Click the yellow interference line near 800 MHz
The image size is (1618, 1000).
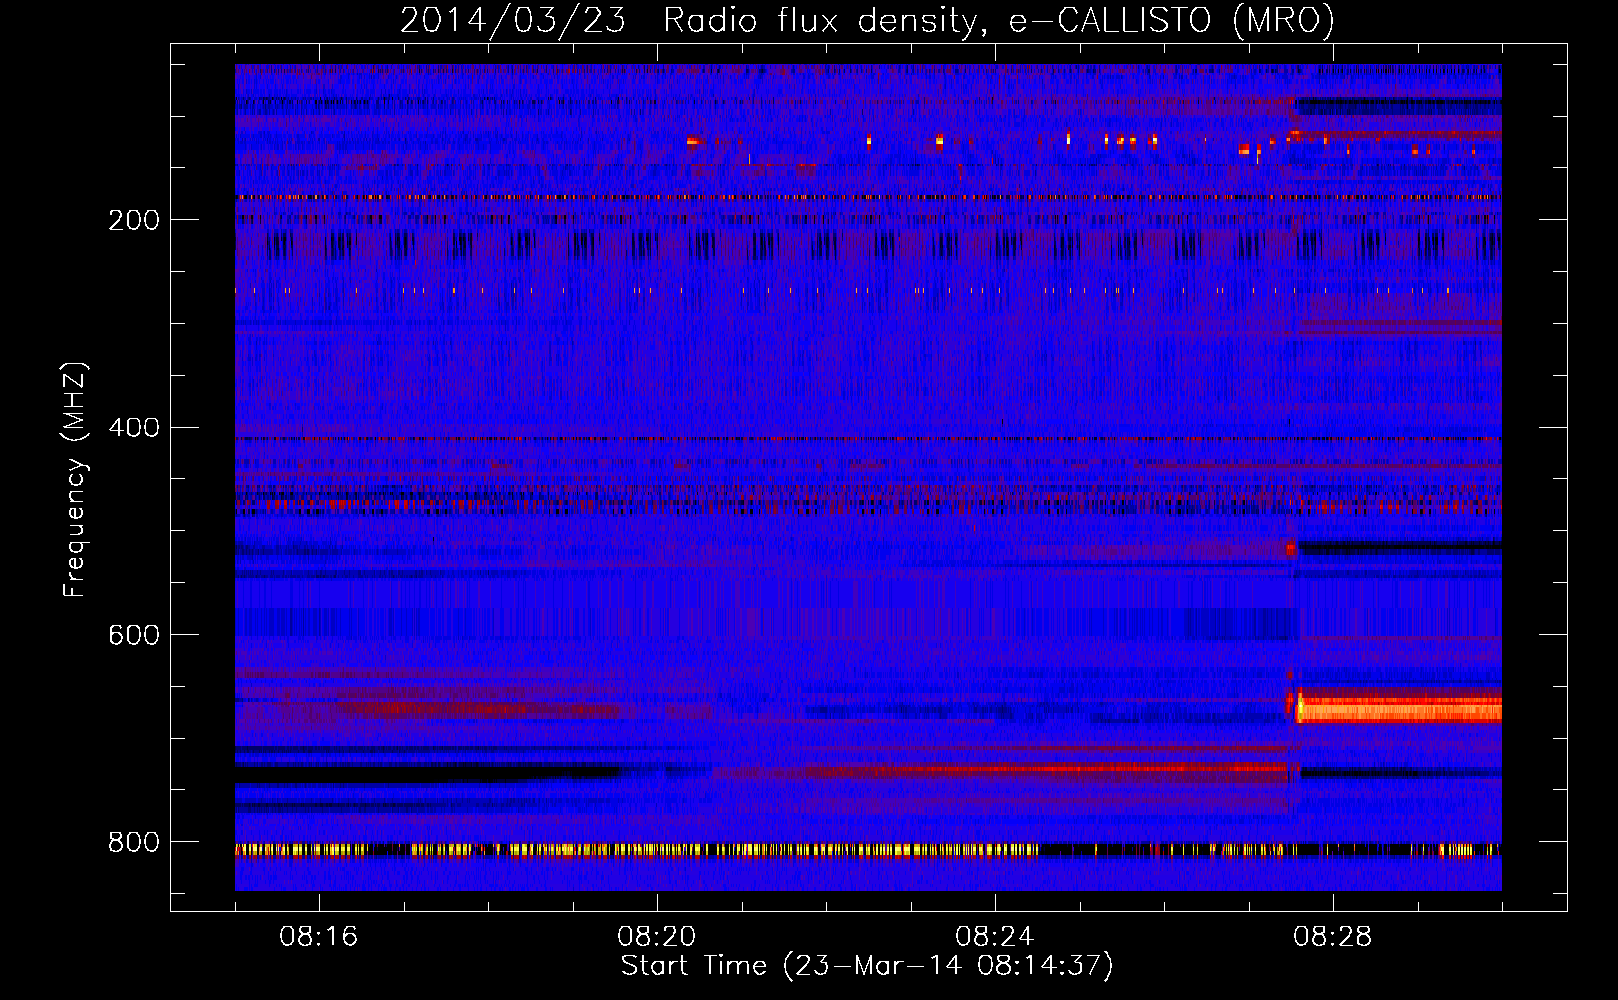[x=868, y=850]
